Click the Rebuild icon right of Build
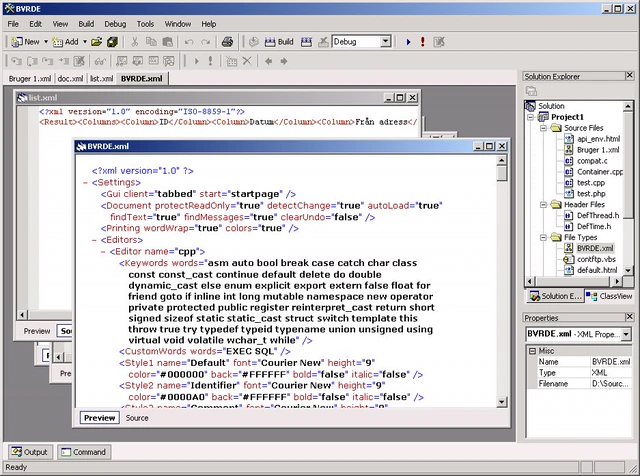640x476 pixels. 306,42
